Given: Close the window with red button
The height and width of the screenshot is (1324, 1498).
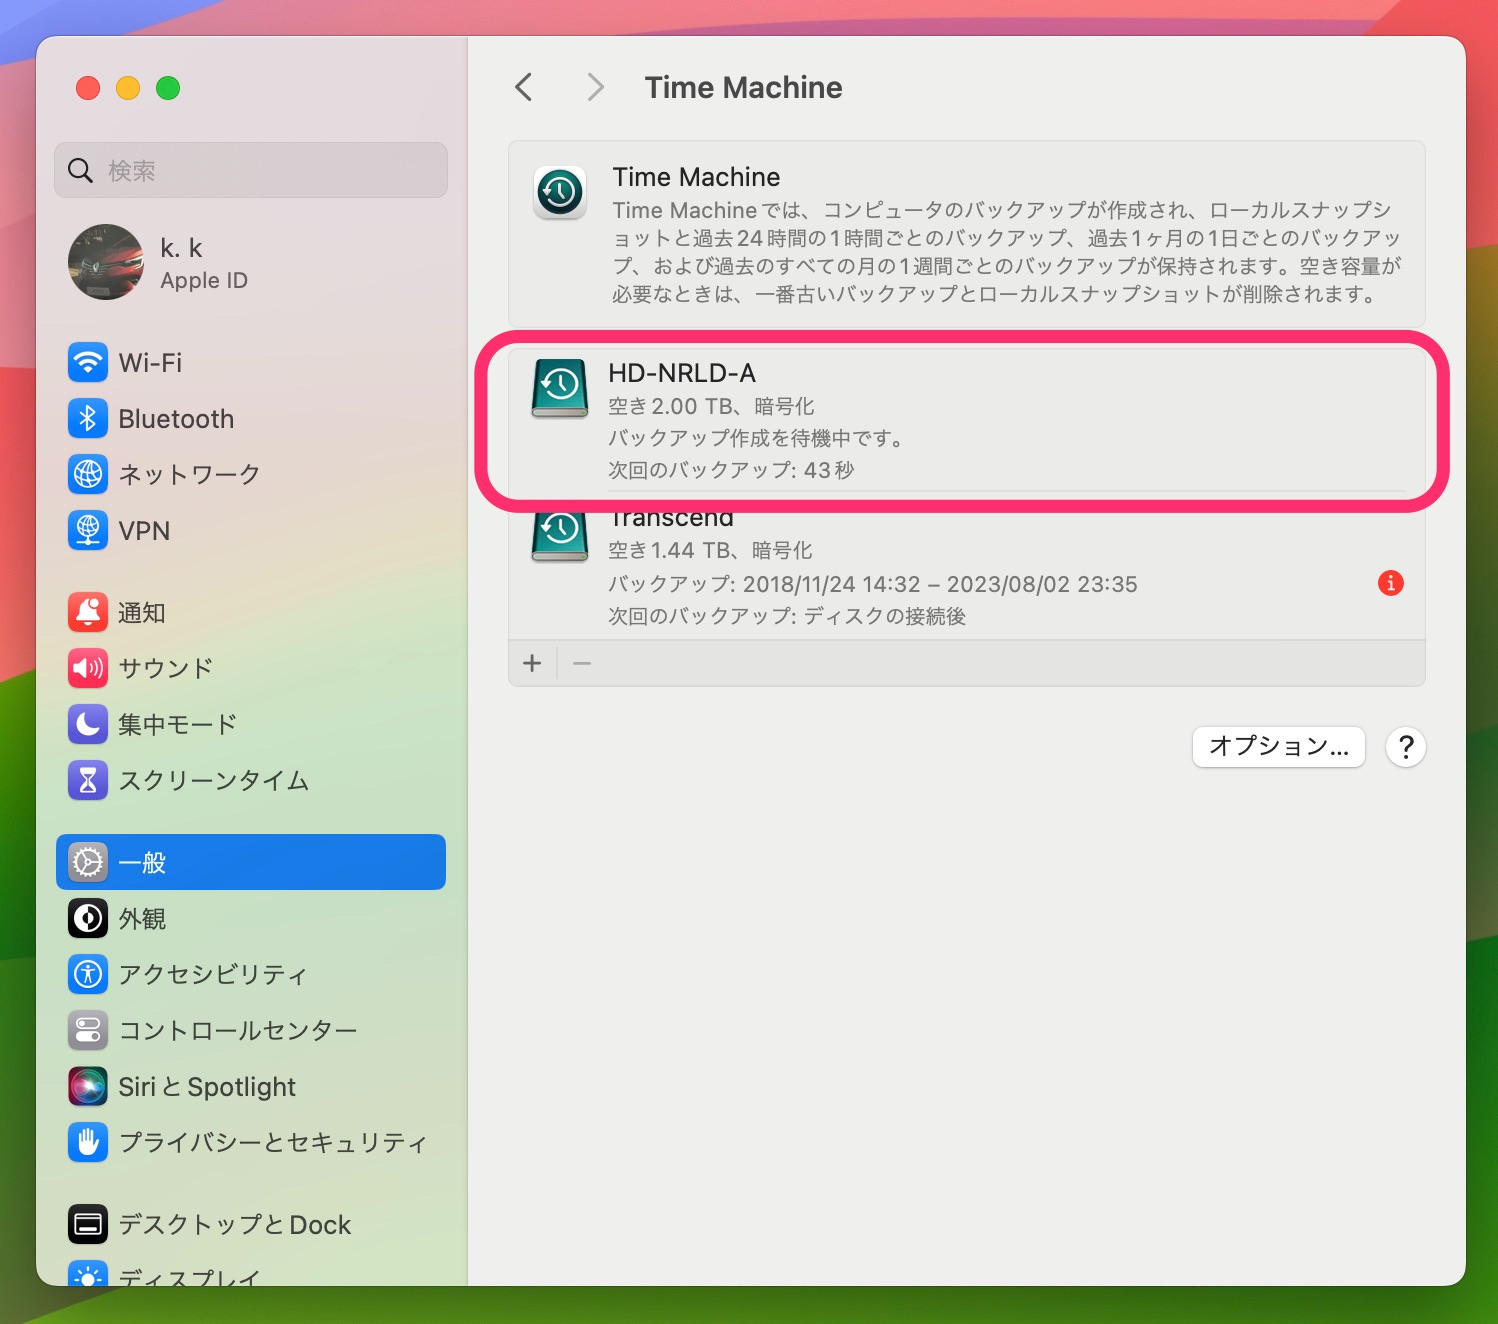Looking at the screenshot, I should 88,88.
